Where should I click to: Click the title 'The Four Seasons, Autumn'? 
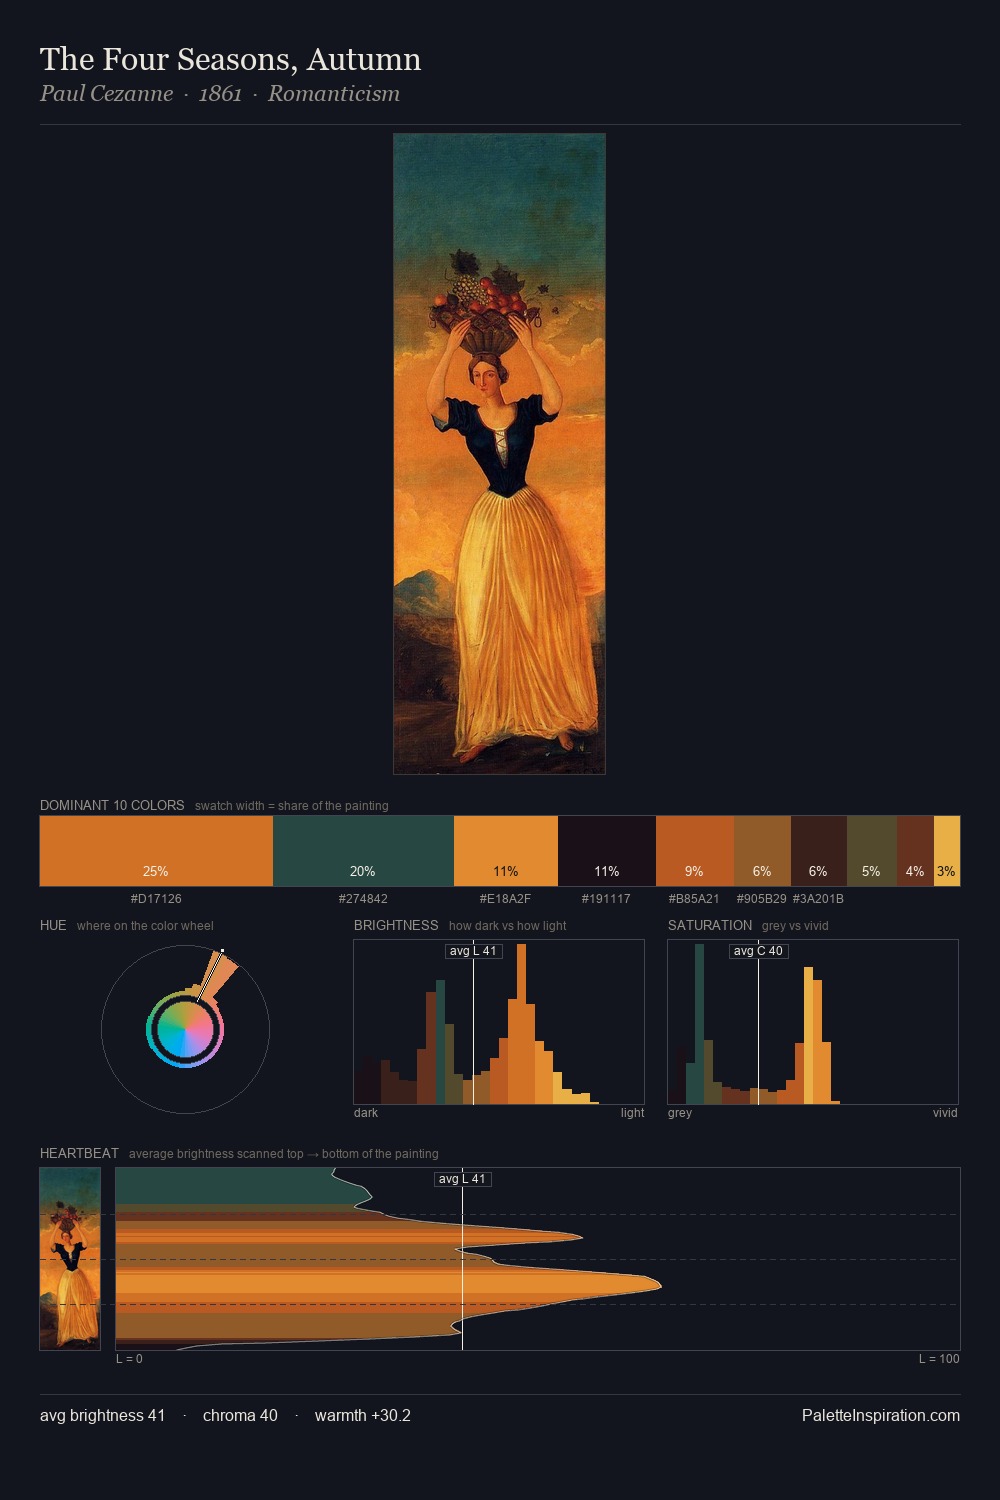(230, 60)
